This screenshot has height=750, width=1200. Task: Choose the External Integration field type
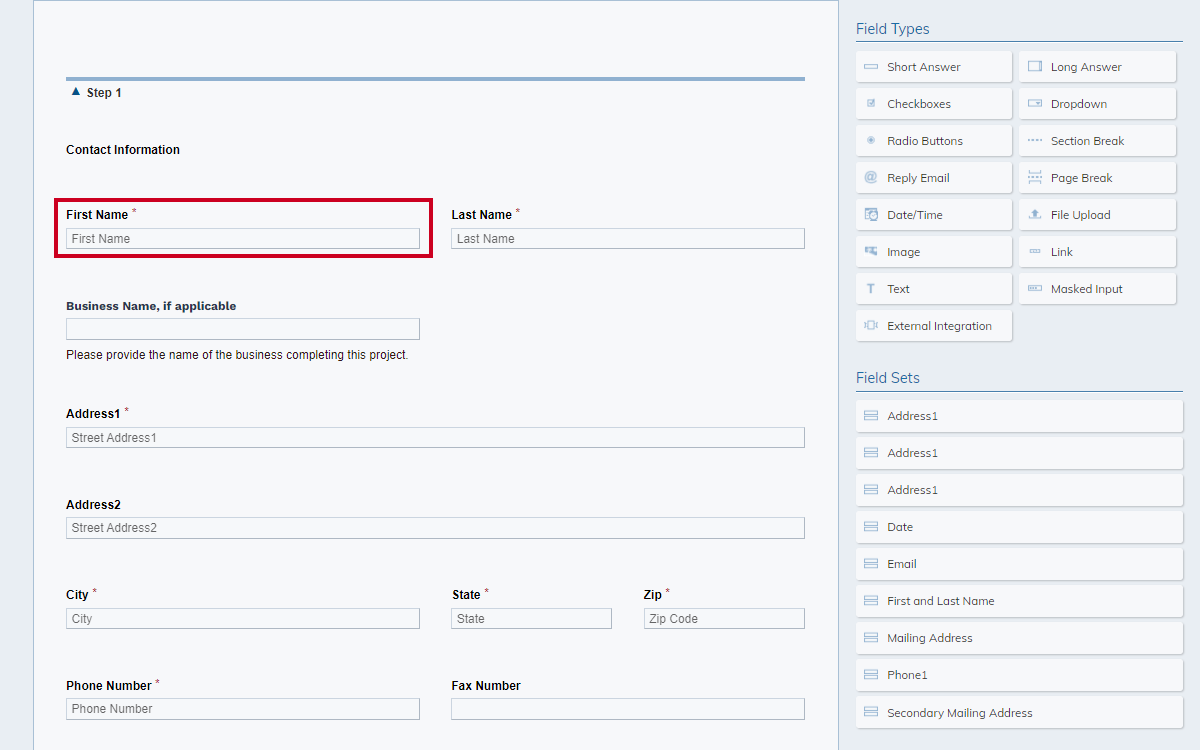pyautogui.click(x=934, y=326)
